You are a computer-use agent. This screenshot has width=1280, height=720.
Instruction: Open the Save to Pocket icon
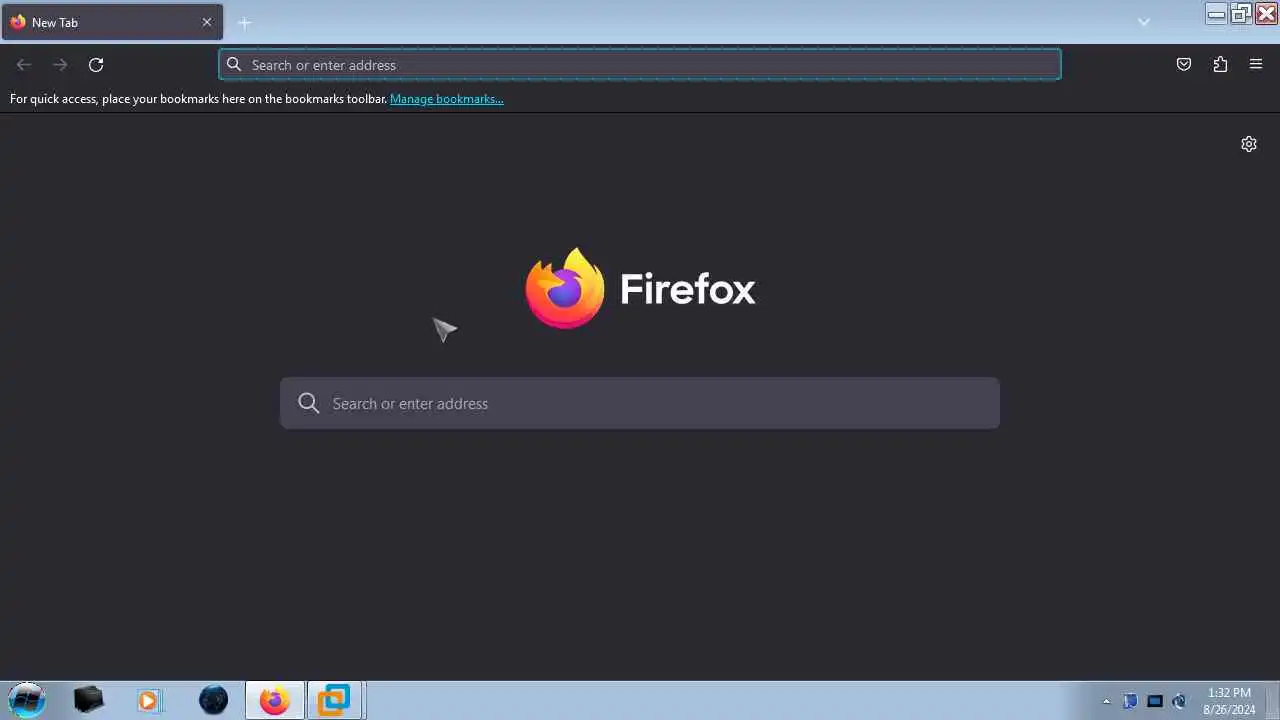[1184, 65]
